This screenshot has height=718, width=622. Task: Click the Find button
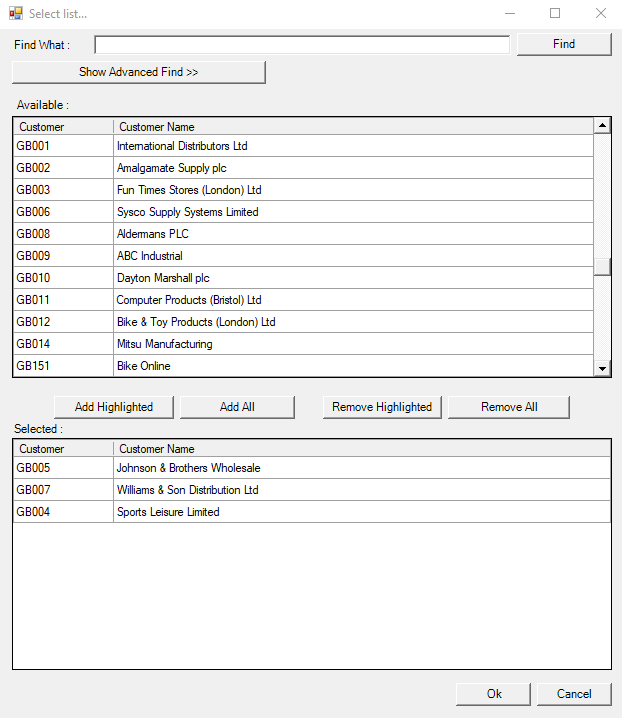pyautogui.click(x=563, y=44)
